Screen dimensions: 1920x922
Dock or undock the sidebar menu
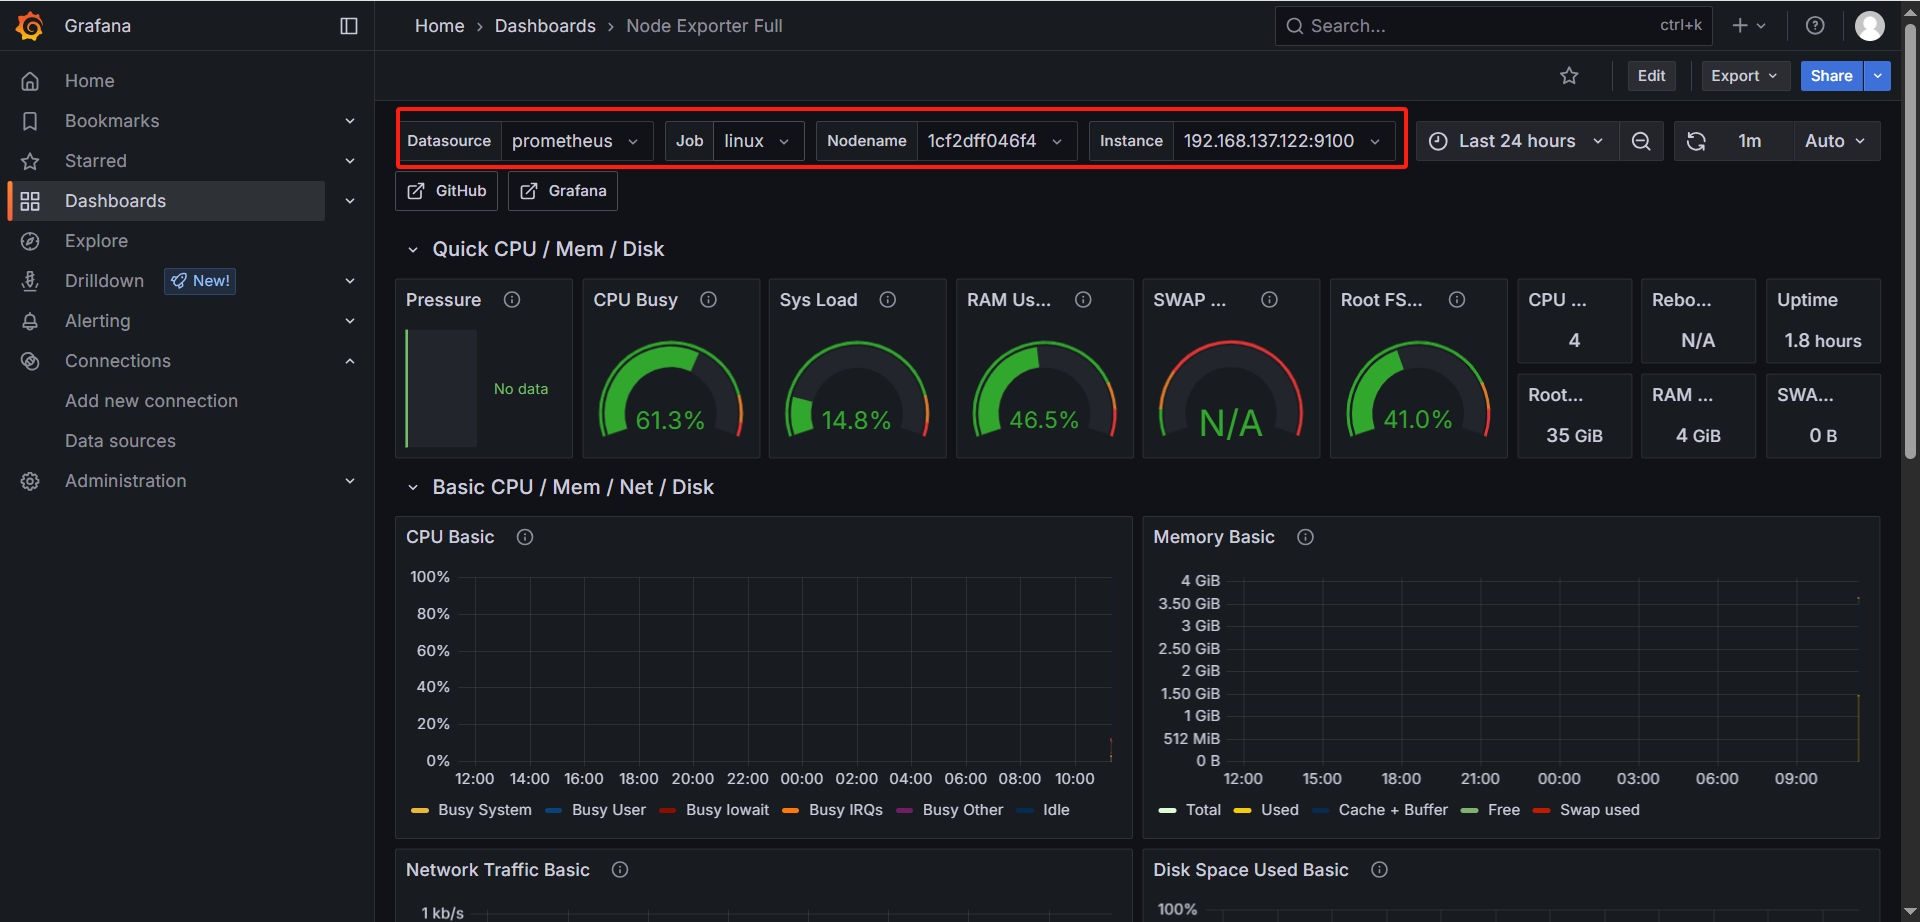pos(349,26)
